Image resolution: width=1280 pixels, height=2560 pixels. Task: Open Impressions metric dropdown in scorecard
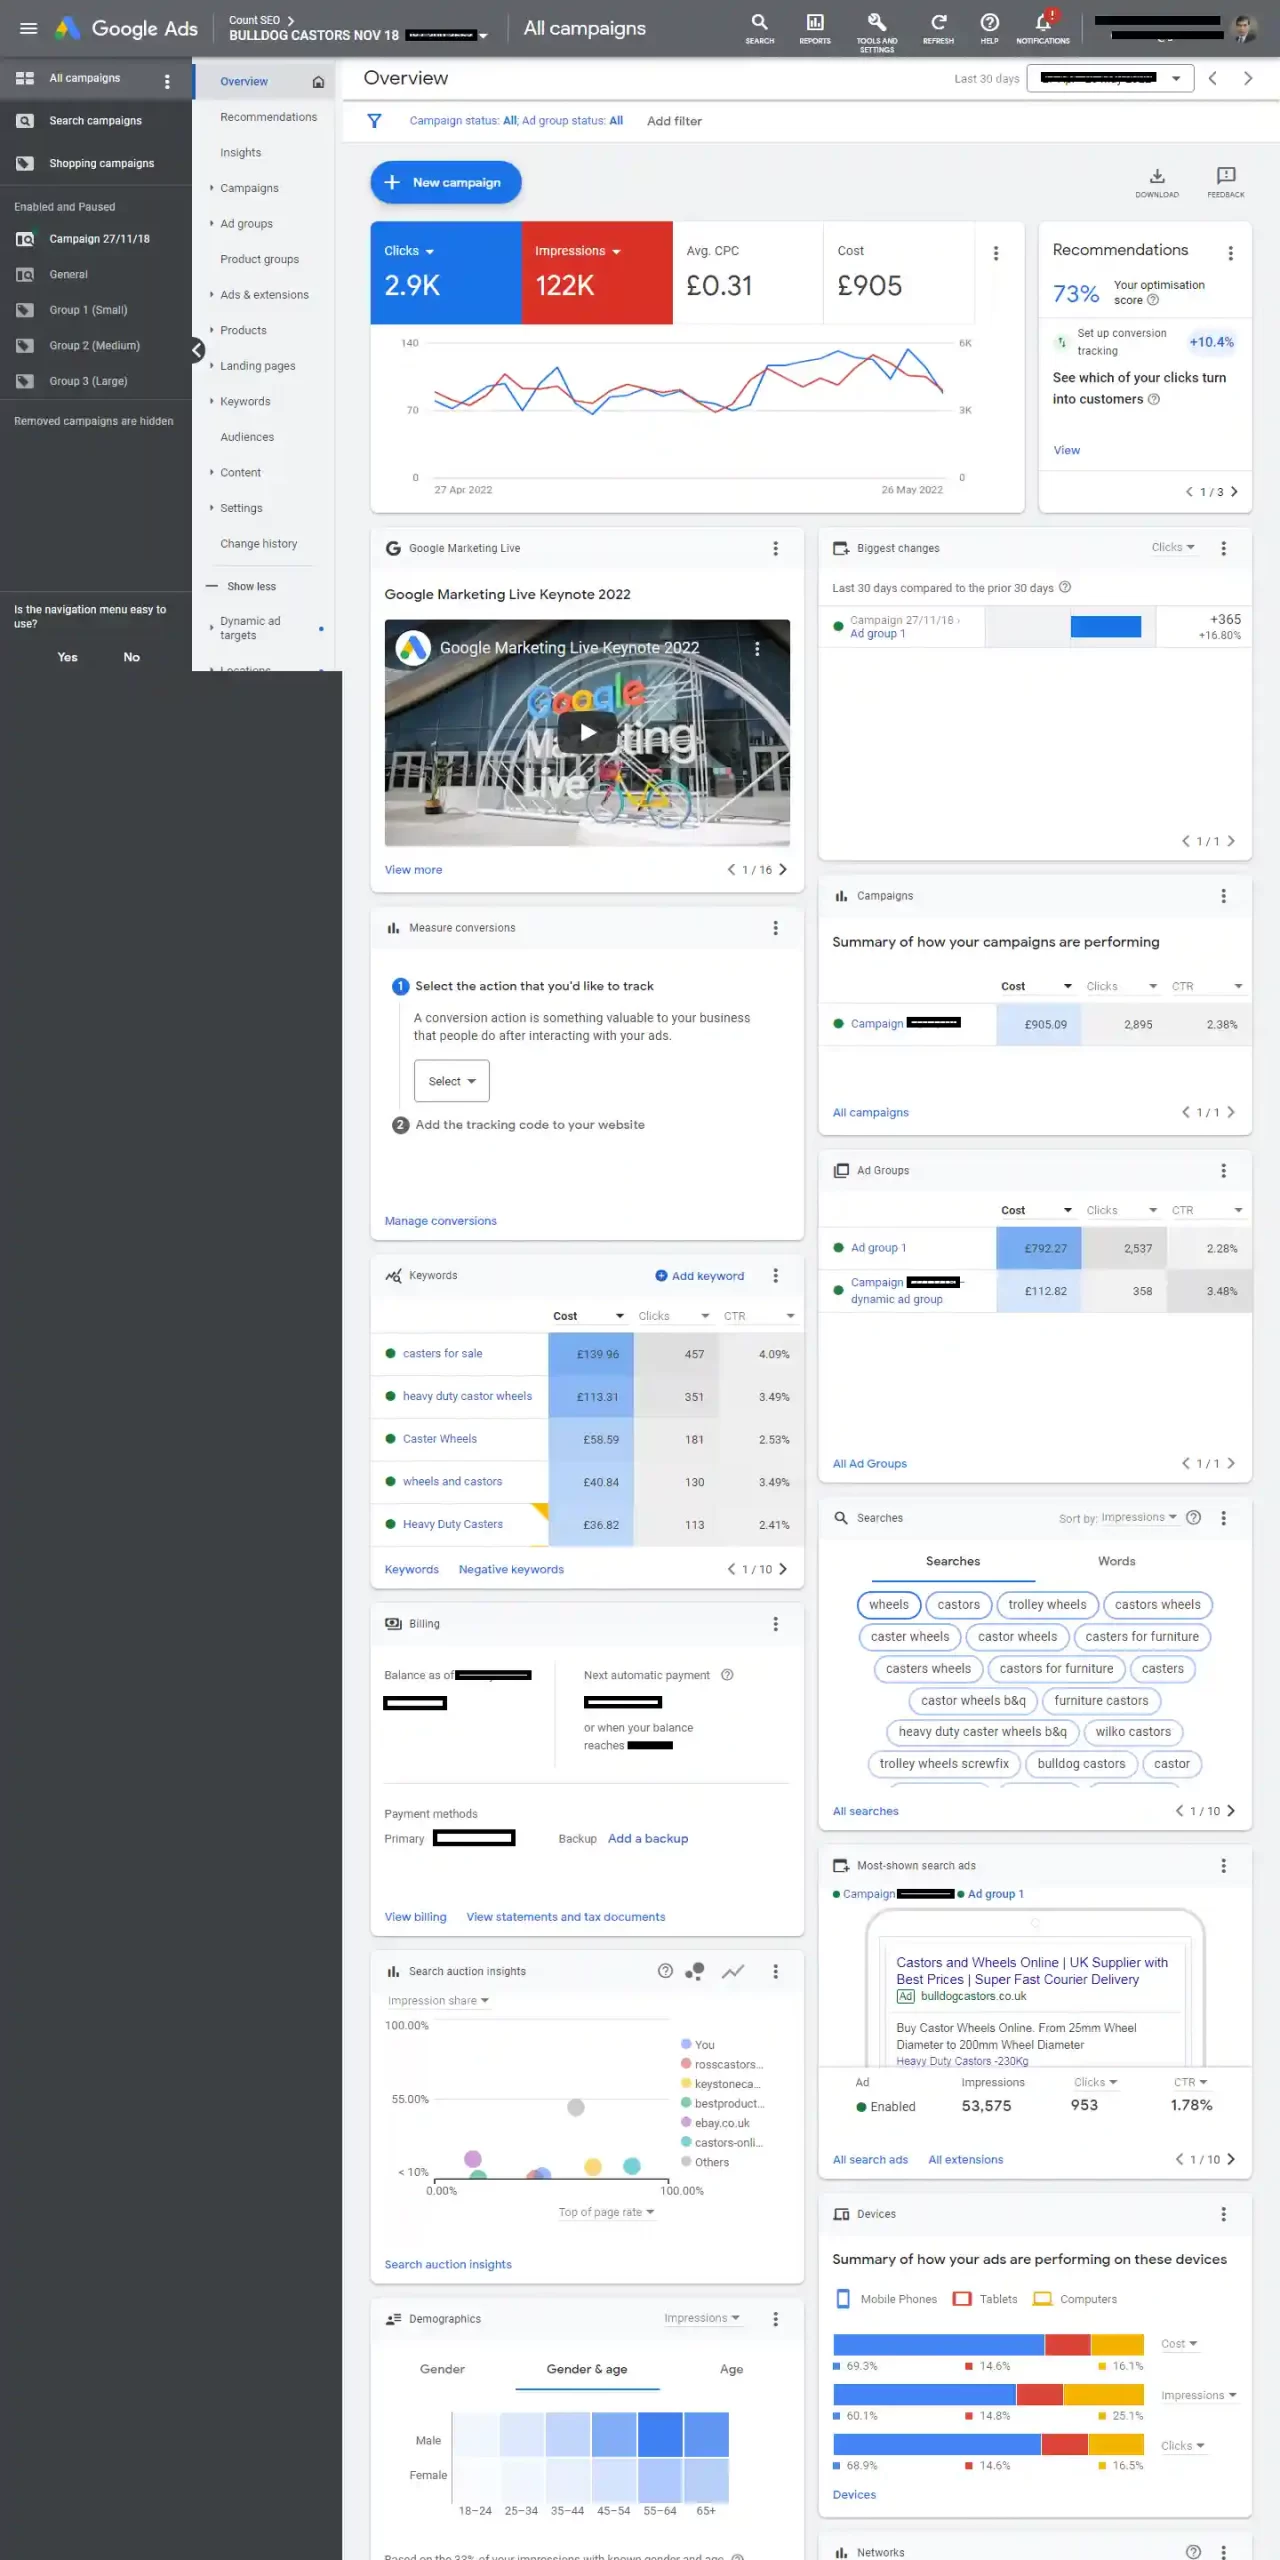(578, 251)
